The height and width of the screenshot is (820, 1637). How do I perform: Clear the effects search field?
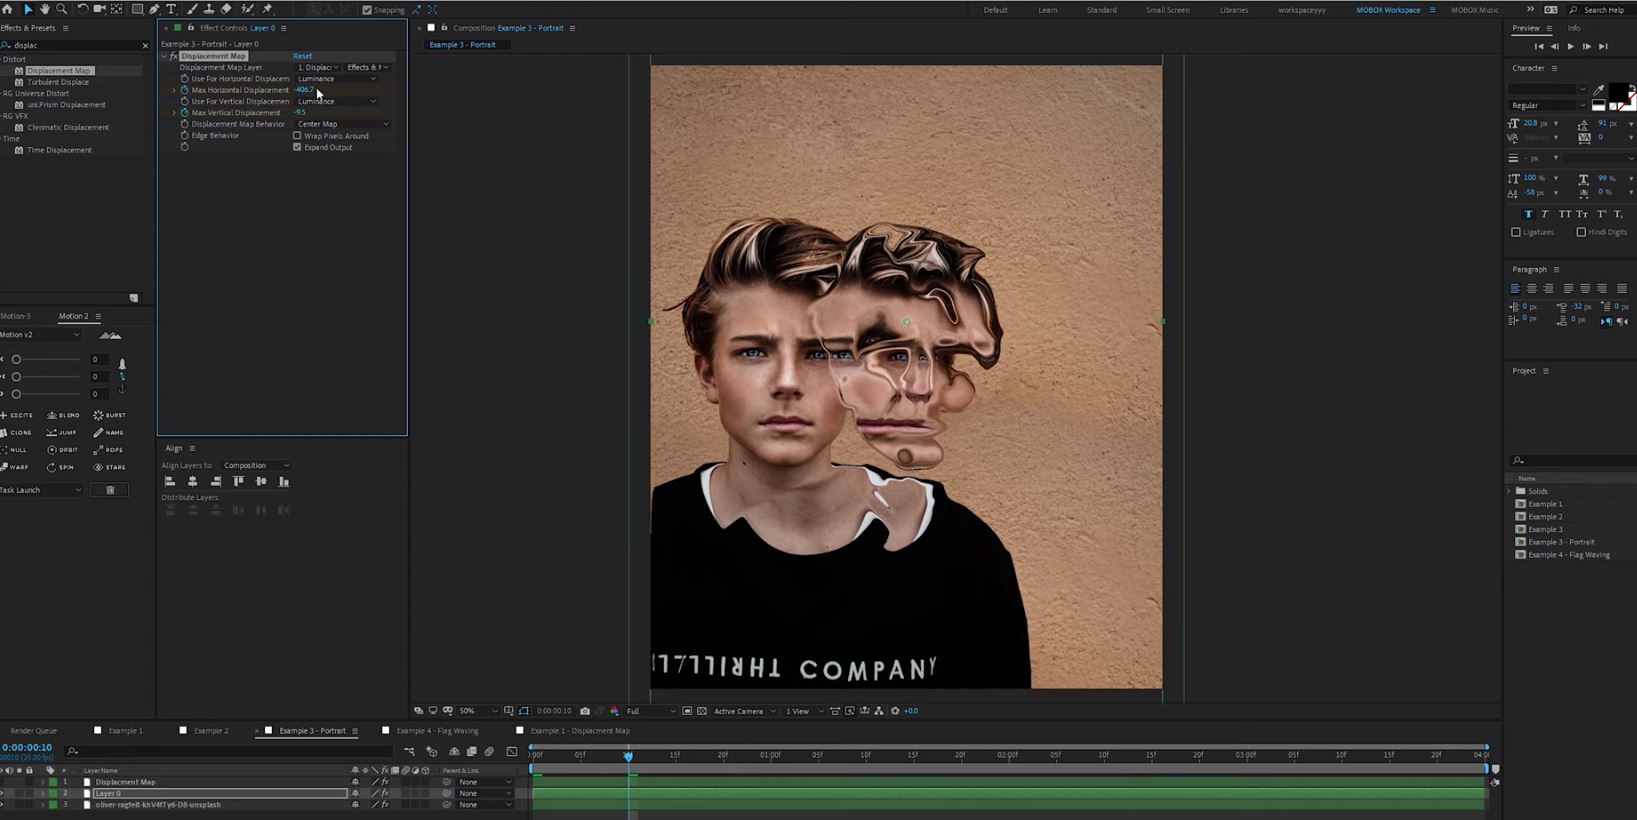coord(145,45)
